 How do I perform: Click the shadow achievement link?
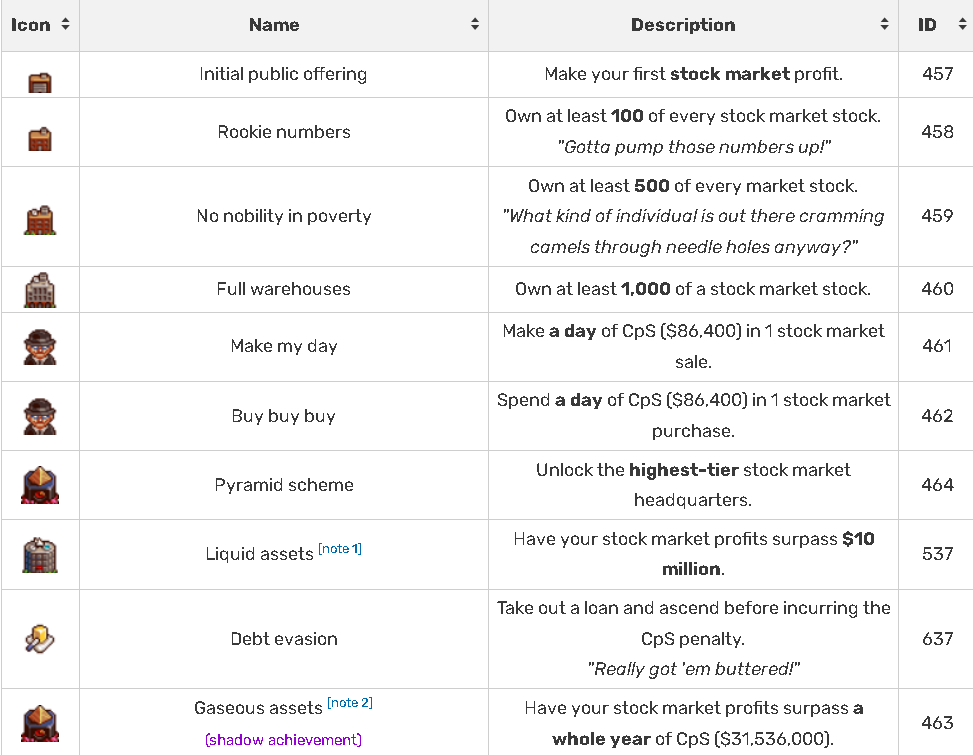point(283,740)
